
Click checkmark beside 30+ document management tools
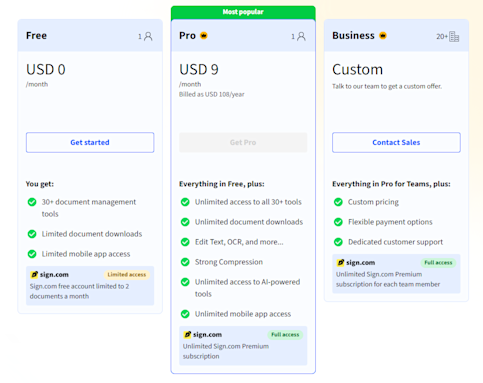(x=32, y=202)
